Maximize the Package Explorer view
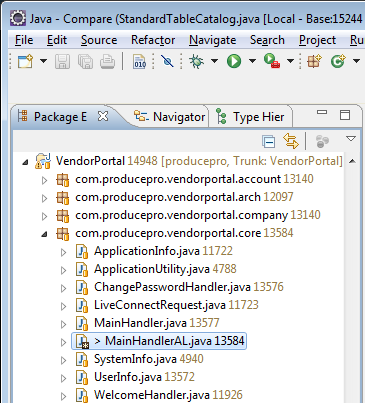 pos(345,115)
